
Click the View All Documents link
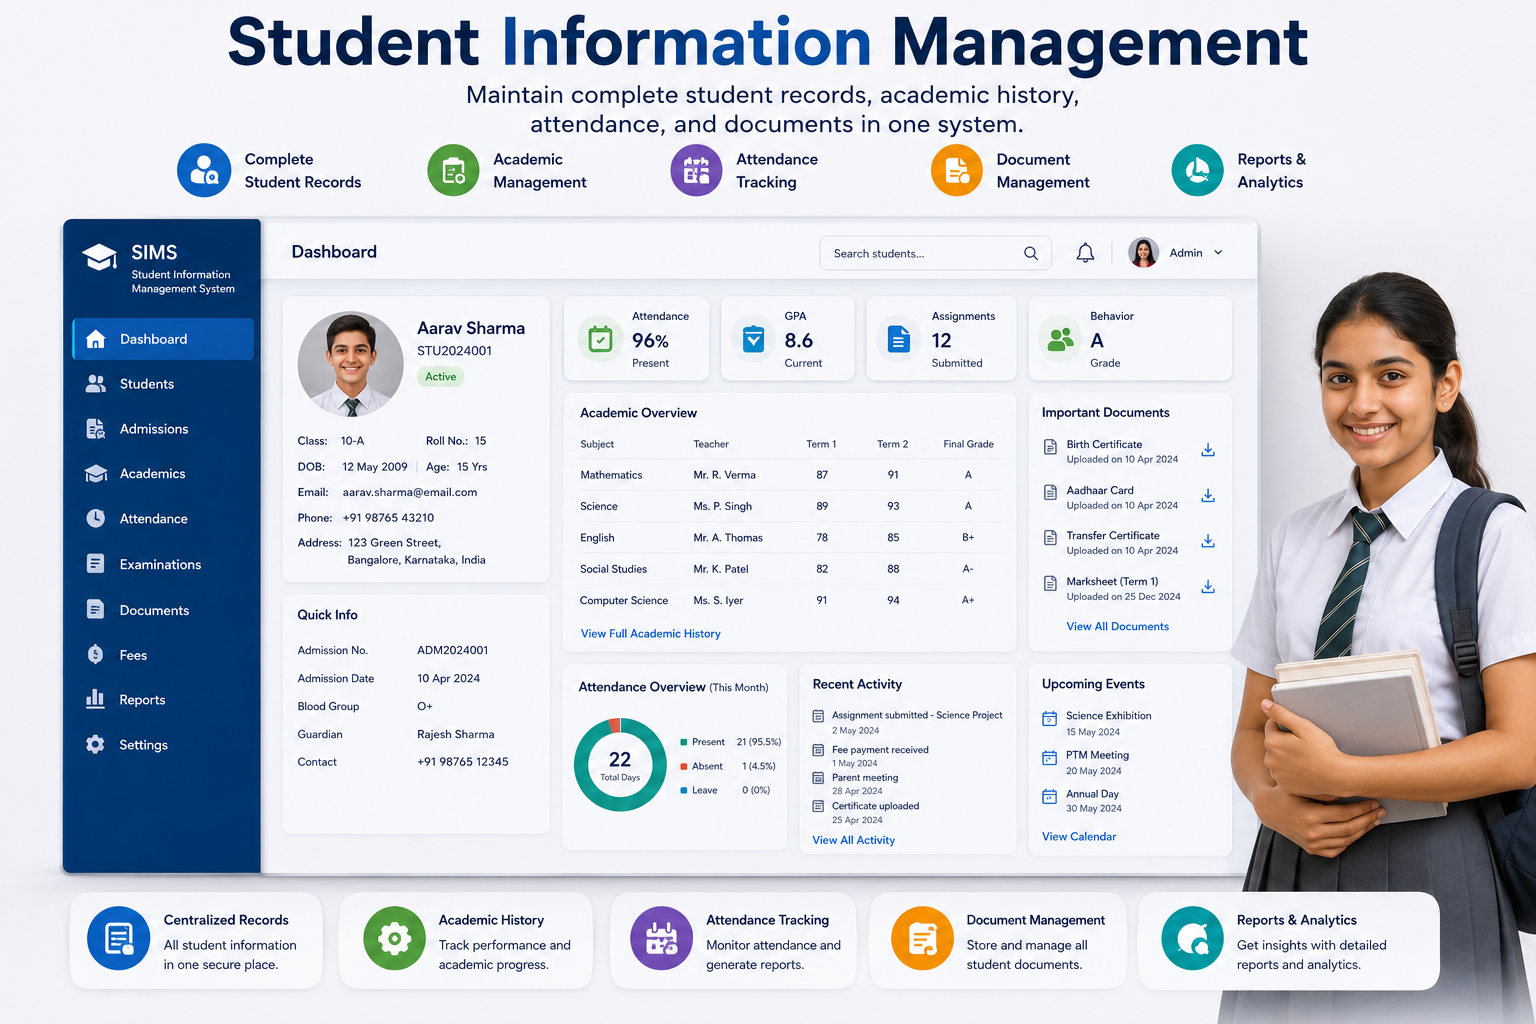[1117, 627]
